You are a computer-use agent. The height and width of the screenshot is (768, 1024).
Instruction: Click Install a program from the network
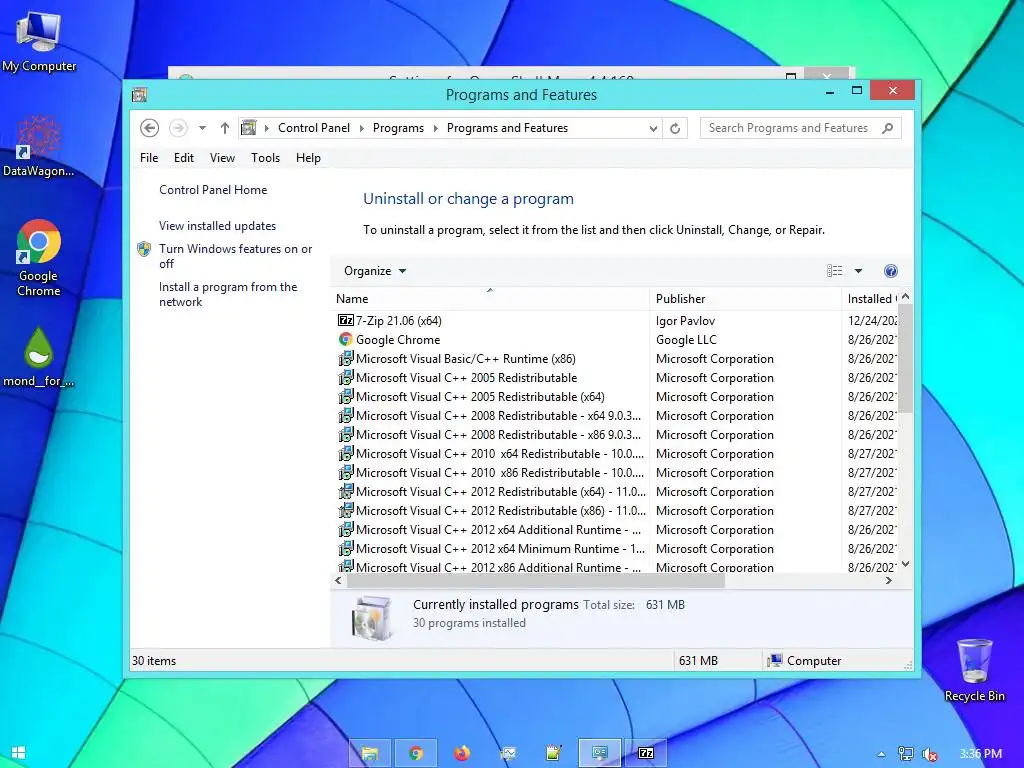(x=228, y=294)
